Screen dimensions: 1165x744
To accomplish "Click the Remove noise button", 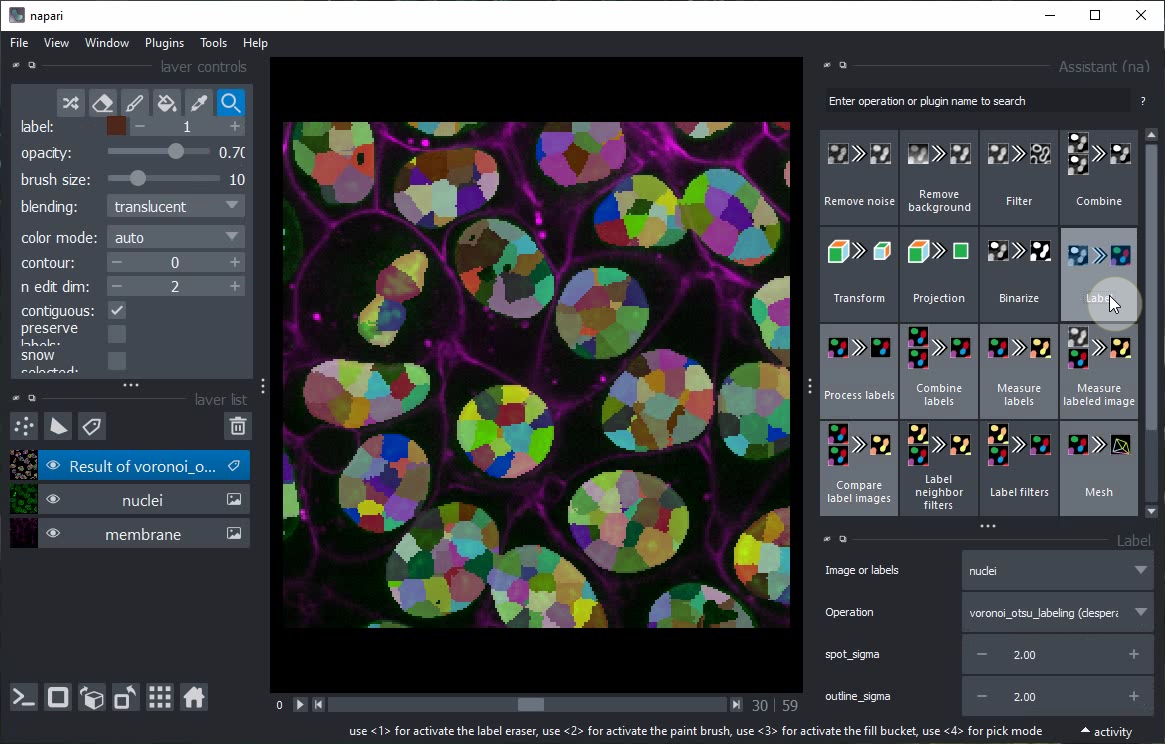I will [x=859, y=177].
